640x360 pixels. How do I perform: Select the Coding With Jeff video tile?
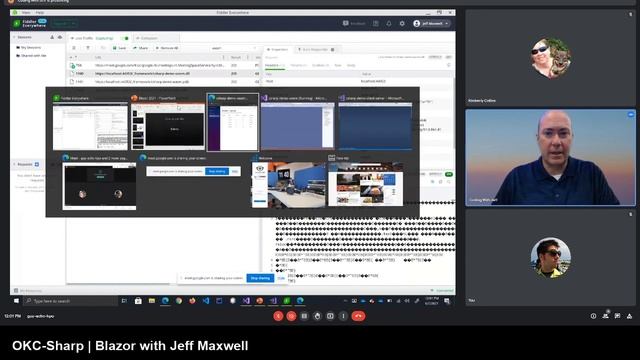click(551, 157)
